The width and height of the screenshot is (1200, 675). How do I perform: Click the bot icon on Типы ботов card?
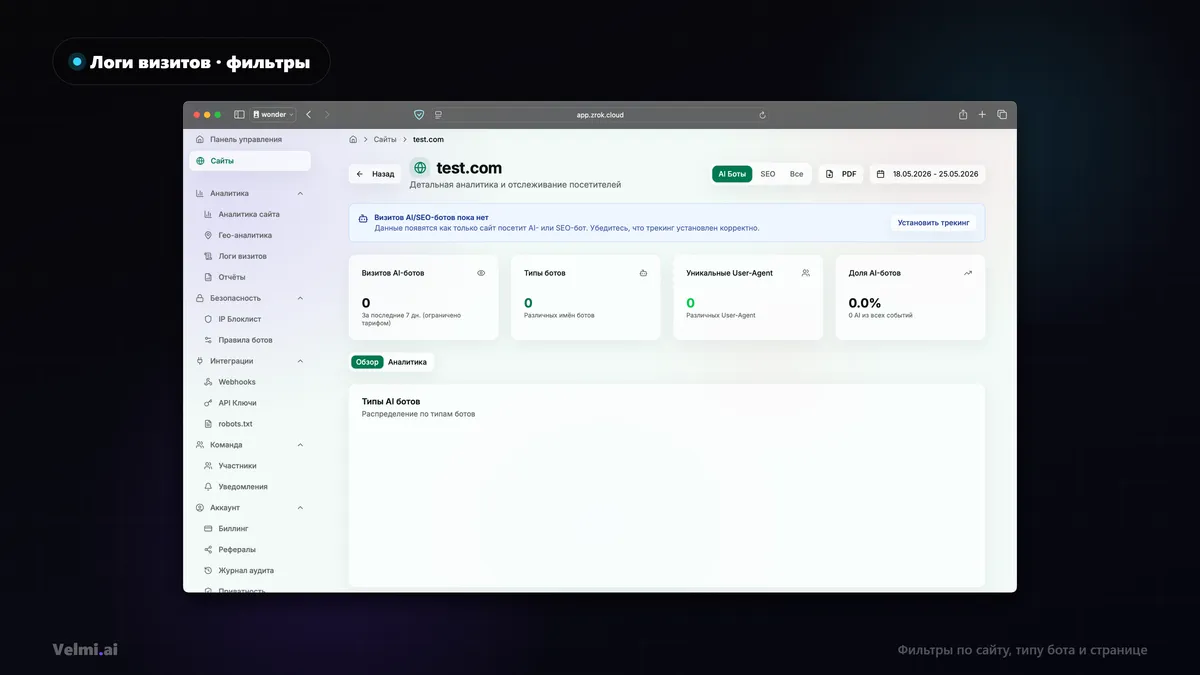[643, 273]
